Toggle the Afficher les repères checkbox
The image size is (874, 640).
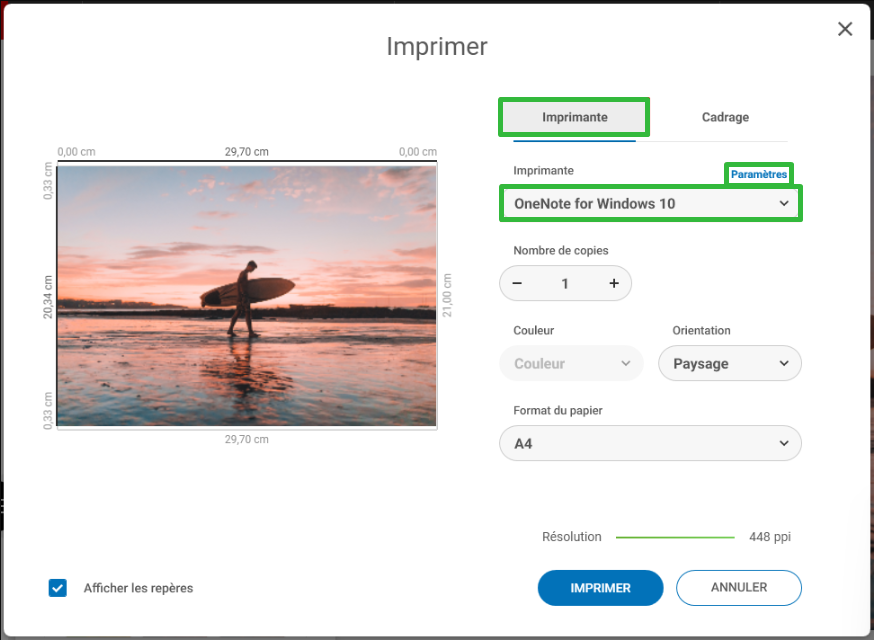coord(57,588)
